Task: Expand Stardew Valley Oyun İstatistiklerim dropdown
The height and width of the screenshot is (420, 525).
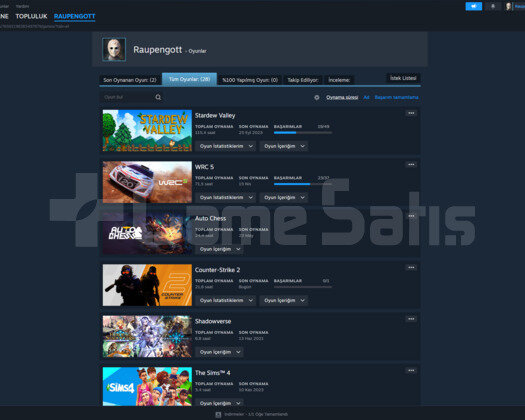Action: [x=226, y=146]
